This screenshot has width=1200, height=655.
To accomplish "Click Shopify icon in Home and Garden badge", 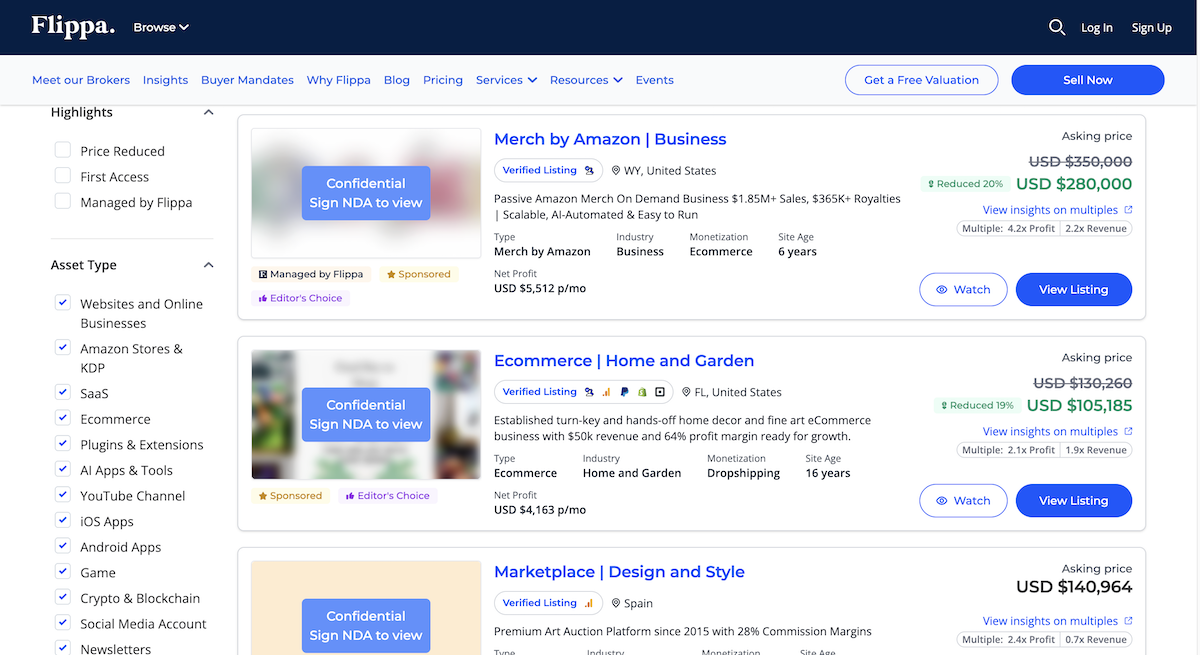I will pos(642,392).
